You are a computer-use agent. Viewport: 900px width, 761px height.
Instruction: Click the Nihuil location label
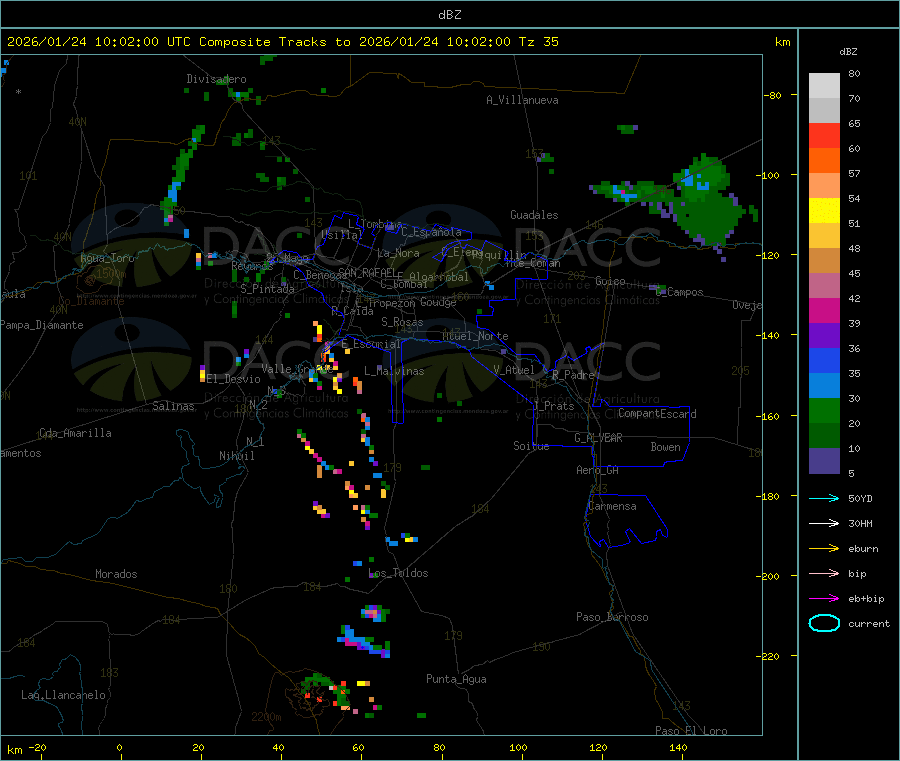236,456
